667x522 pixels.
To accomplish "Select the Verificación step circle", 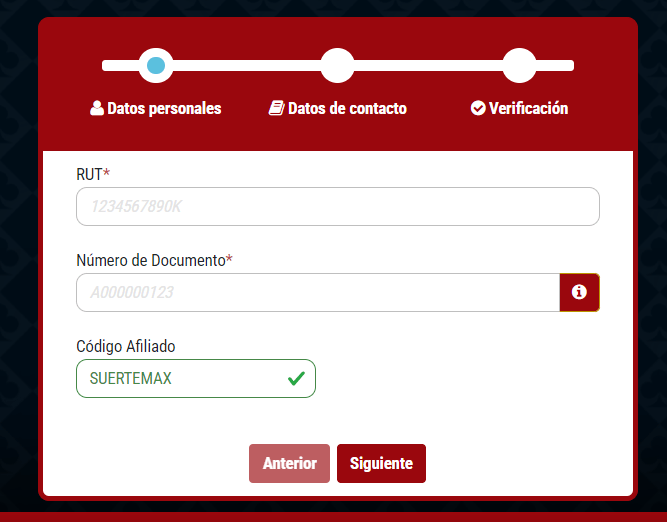I will [519, 66].
